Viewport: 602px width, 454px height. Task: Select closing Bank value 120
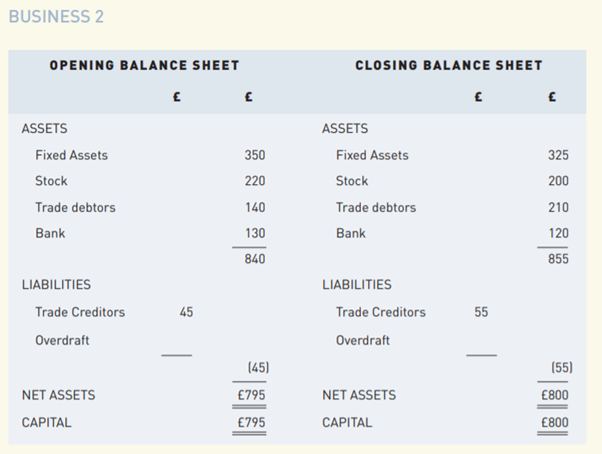pos(558,233)
